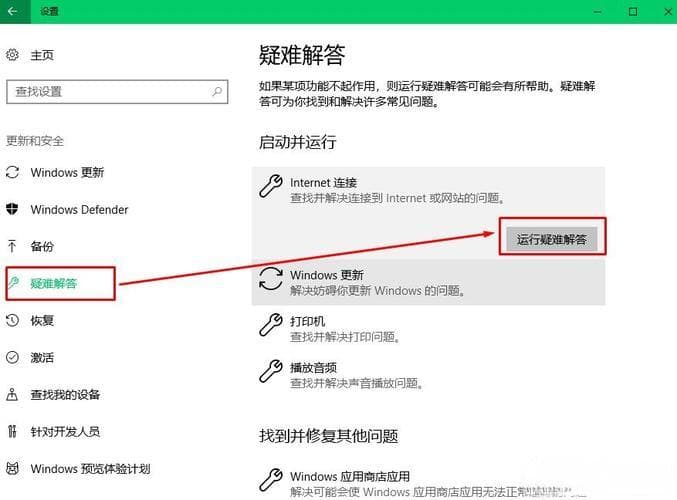This screenshot has height=500, width=677.
Task: Open the 恢复 settings page
Action: pyautogui.click(x=42, y=320)
